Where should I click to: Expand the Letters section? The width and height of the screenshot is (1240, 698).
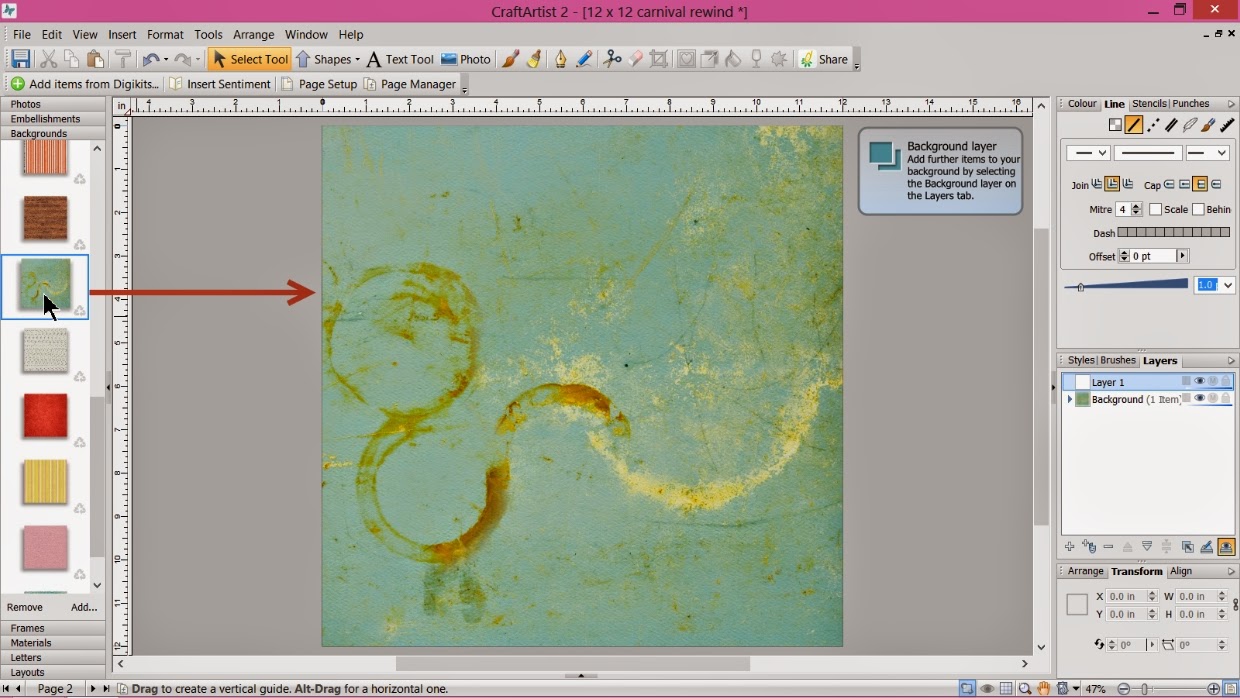coord(53,658)
